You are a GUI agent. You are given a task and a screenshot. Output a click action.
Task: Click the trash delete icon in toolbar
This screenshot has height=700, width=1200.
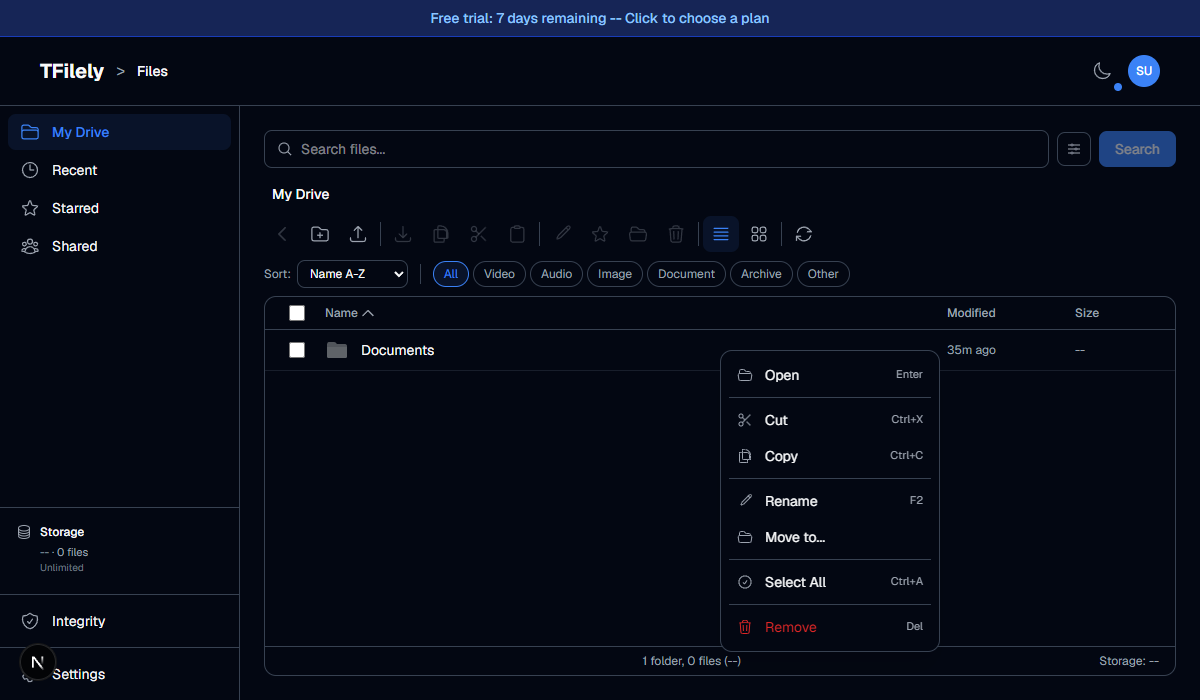pyautogui.click(x=676, y=234)
